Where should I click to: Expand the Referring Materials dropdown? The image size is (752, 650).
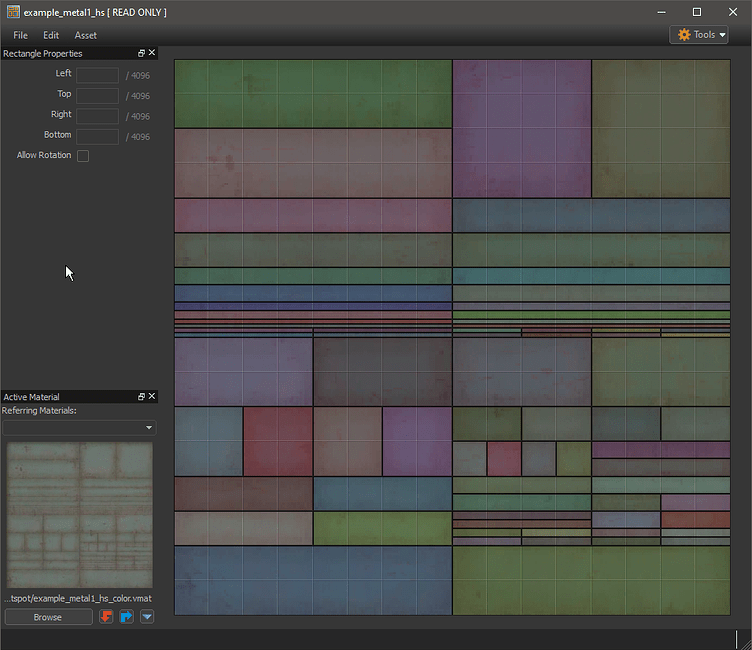pos(79,428)
